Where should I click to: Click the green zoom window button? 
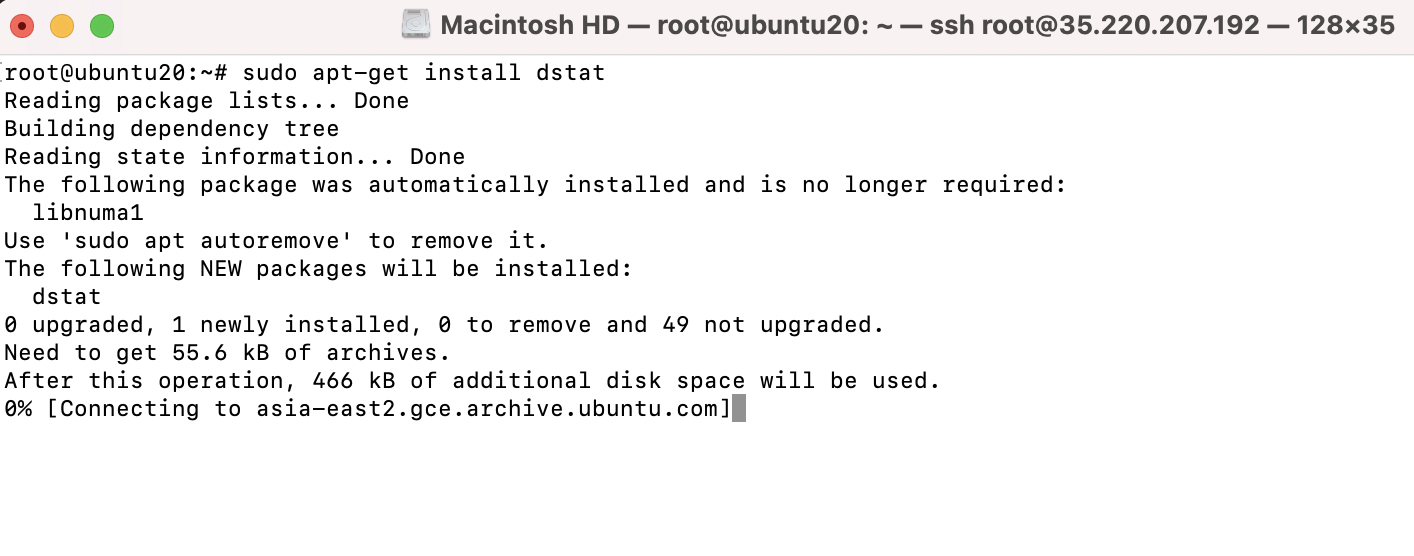pos(102,26)
